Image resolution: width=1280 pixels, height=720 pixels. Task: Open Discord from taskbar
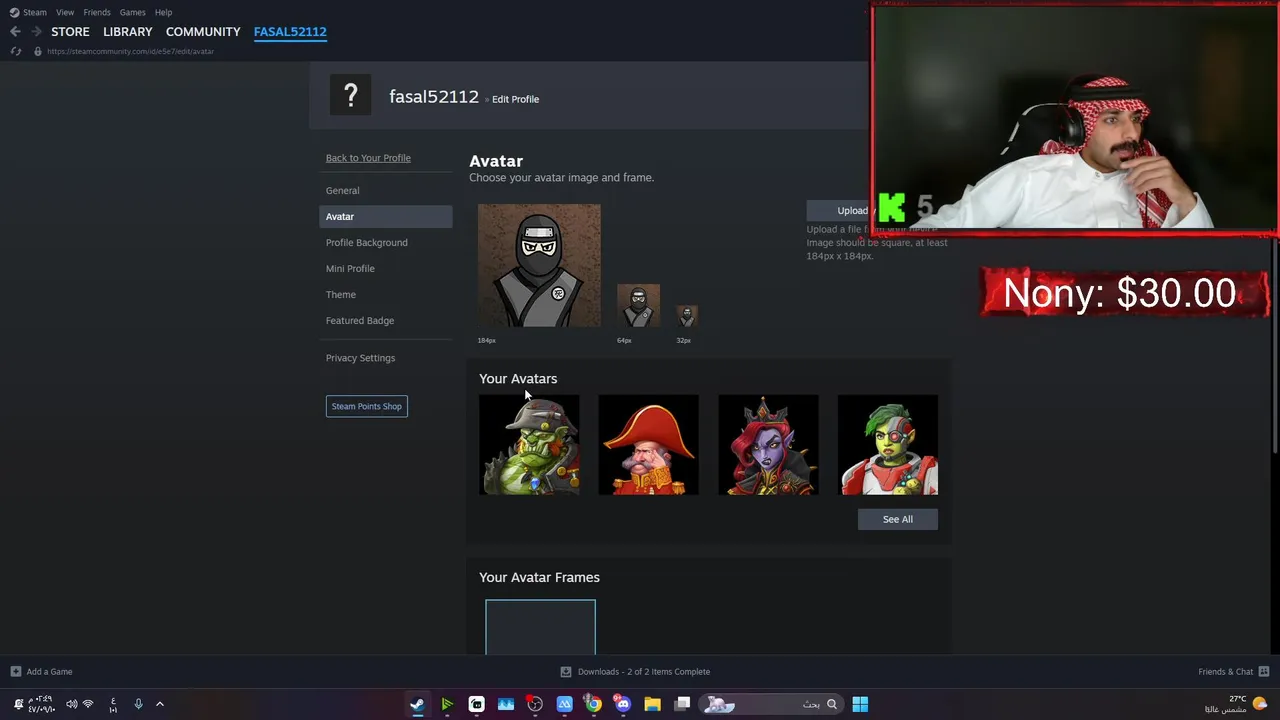coord(623,704)
